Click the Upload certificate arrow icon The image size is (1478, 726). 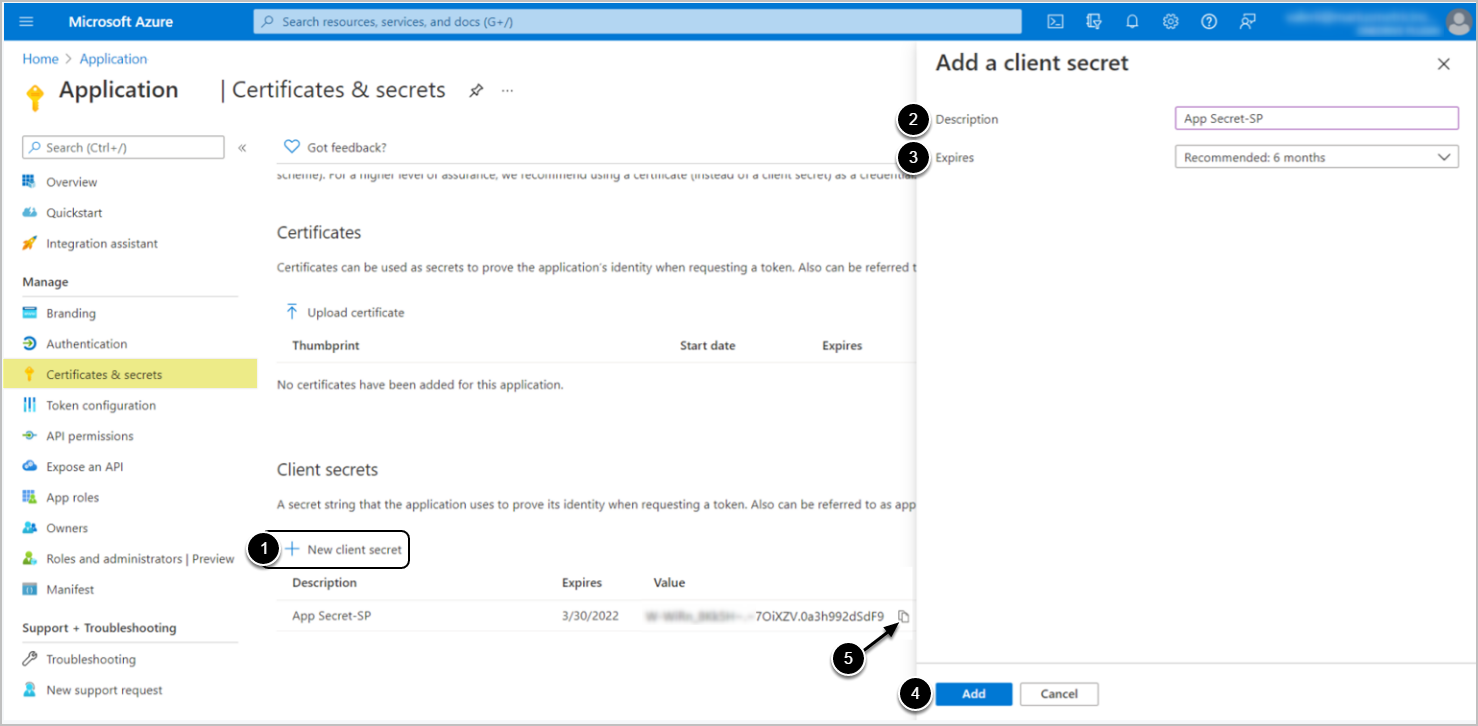click(292, 312)
